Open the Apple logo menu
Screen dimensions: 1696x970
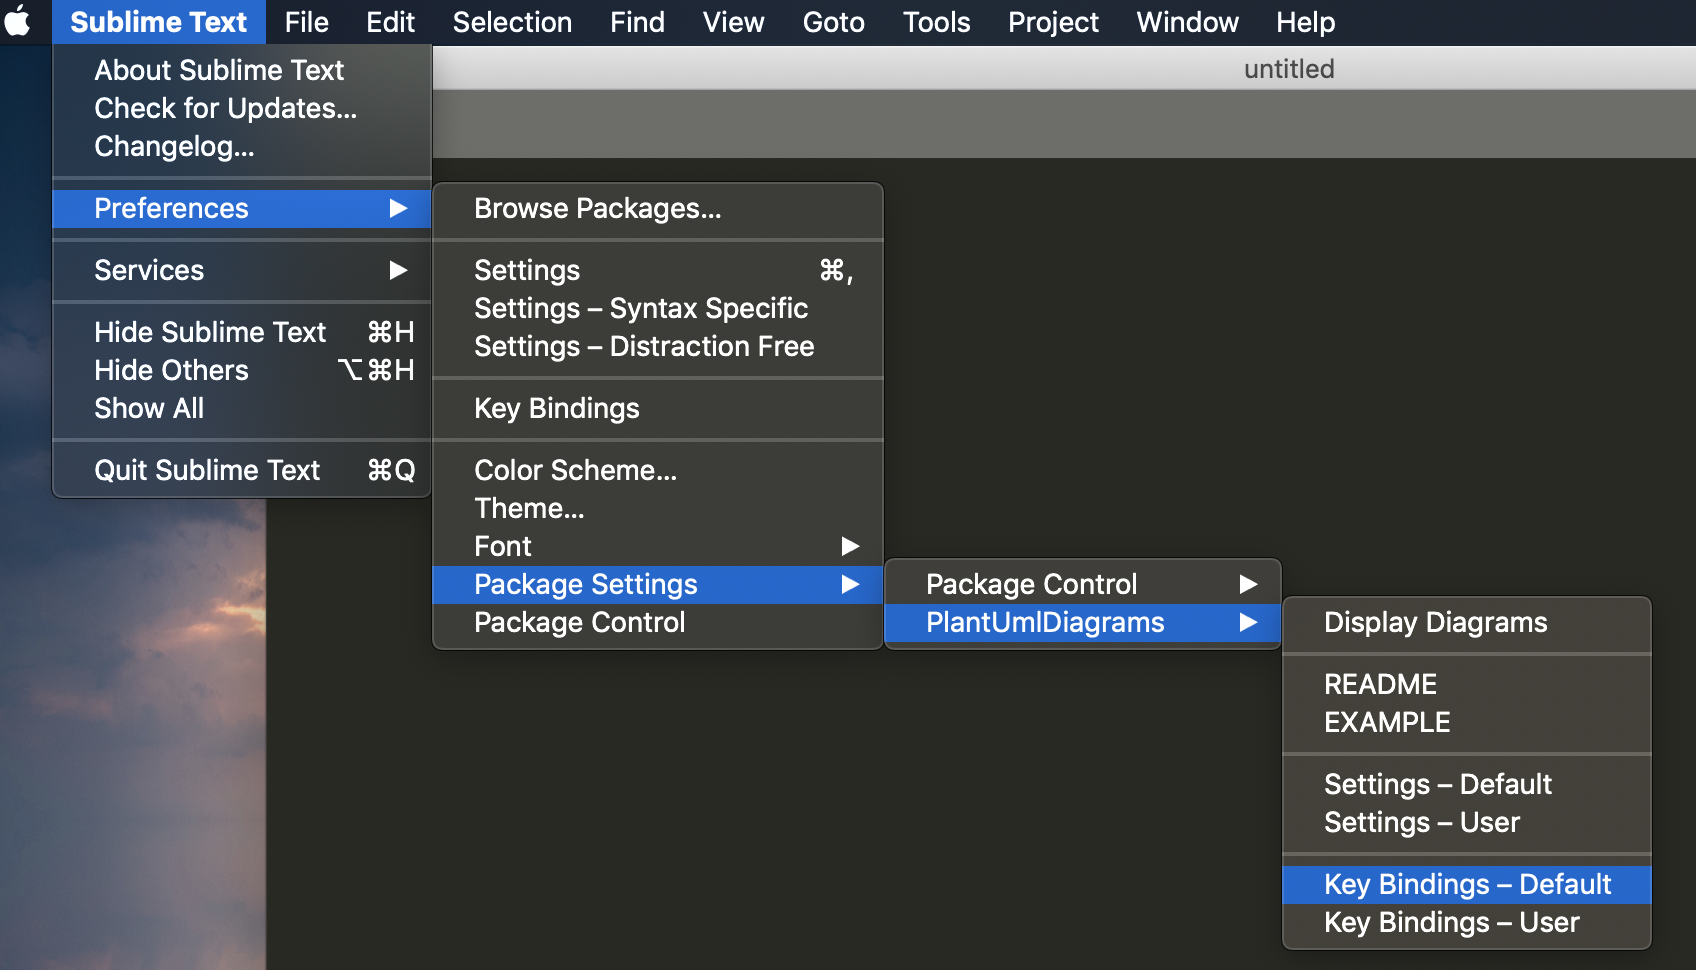pyautogui.click(x=18, y=21)
